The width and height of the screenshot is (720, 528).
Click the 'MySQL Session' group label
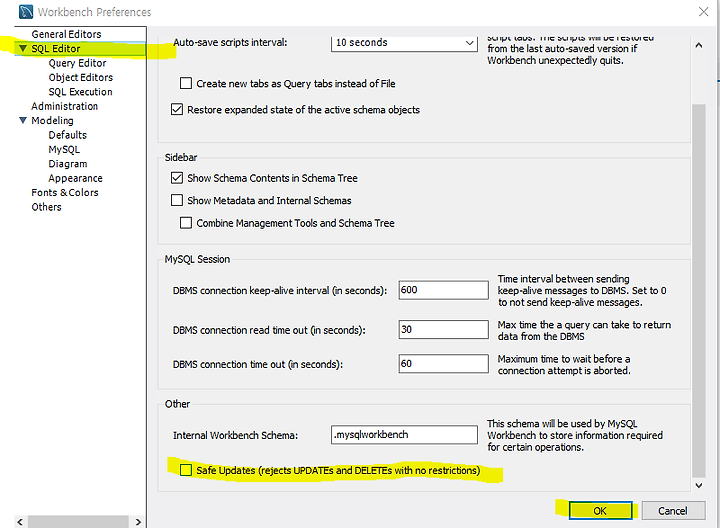coord(197,259)
